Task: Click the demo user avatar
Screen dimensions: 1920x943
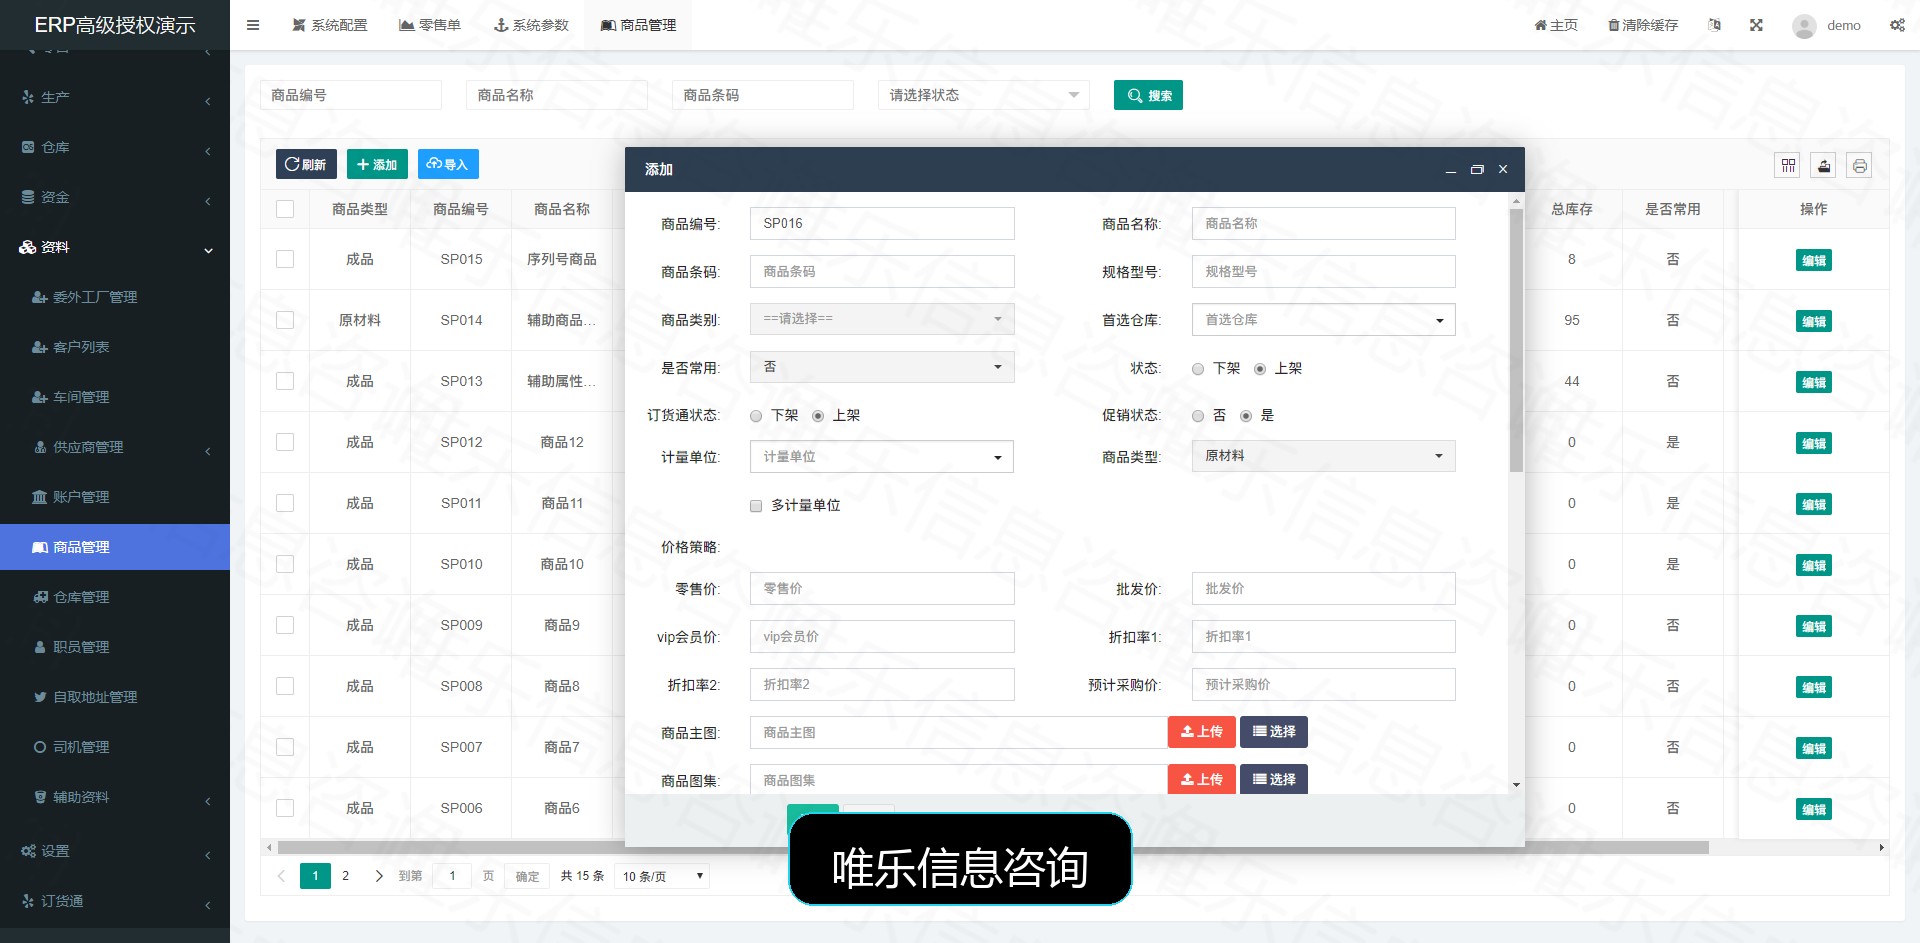Action: tap(1804, 26)
